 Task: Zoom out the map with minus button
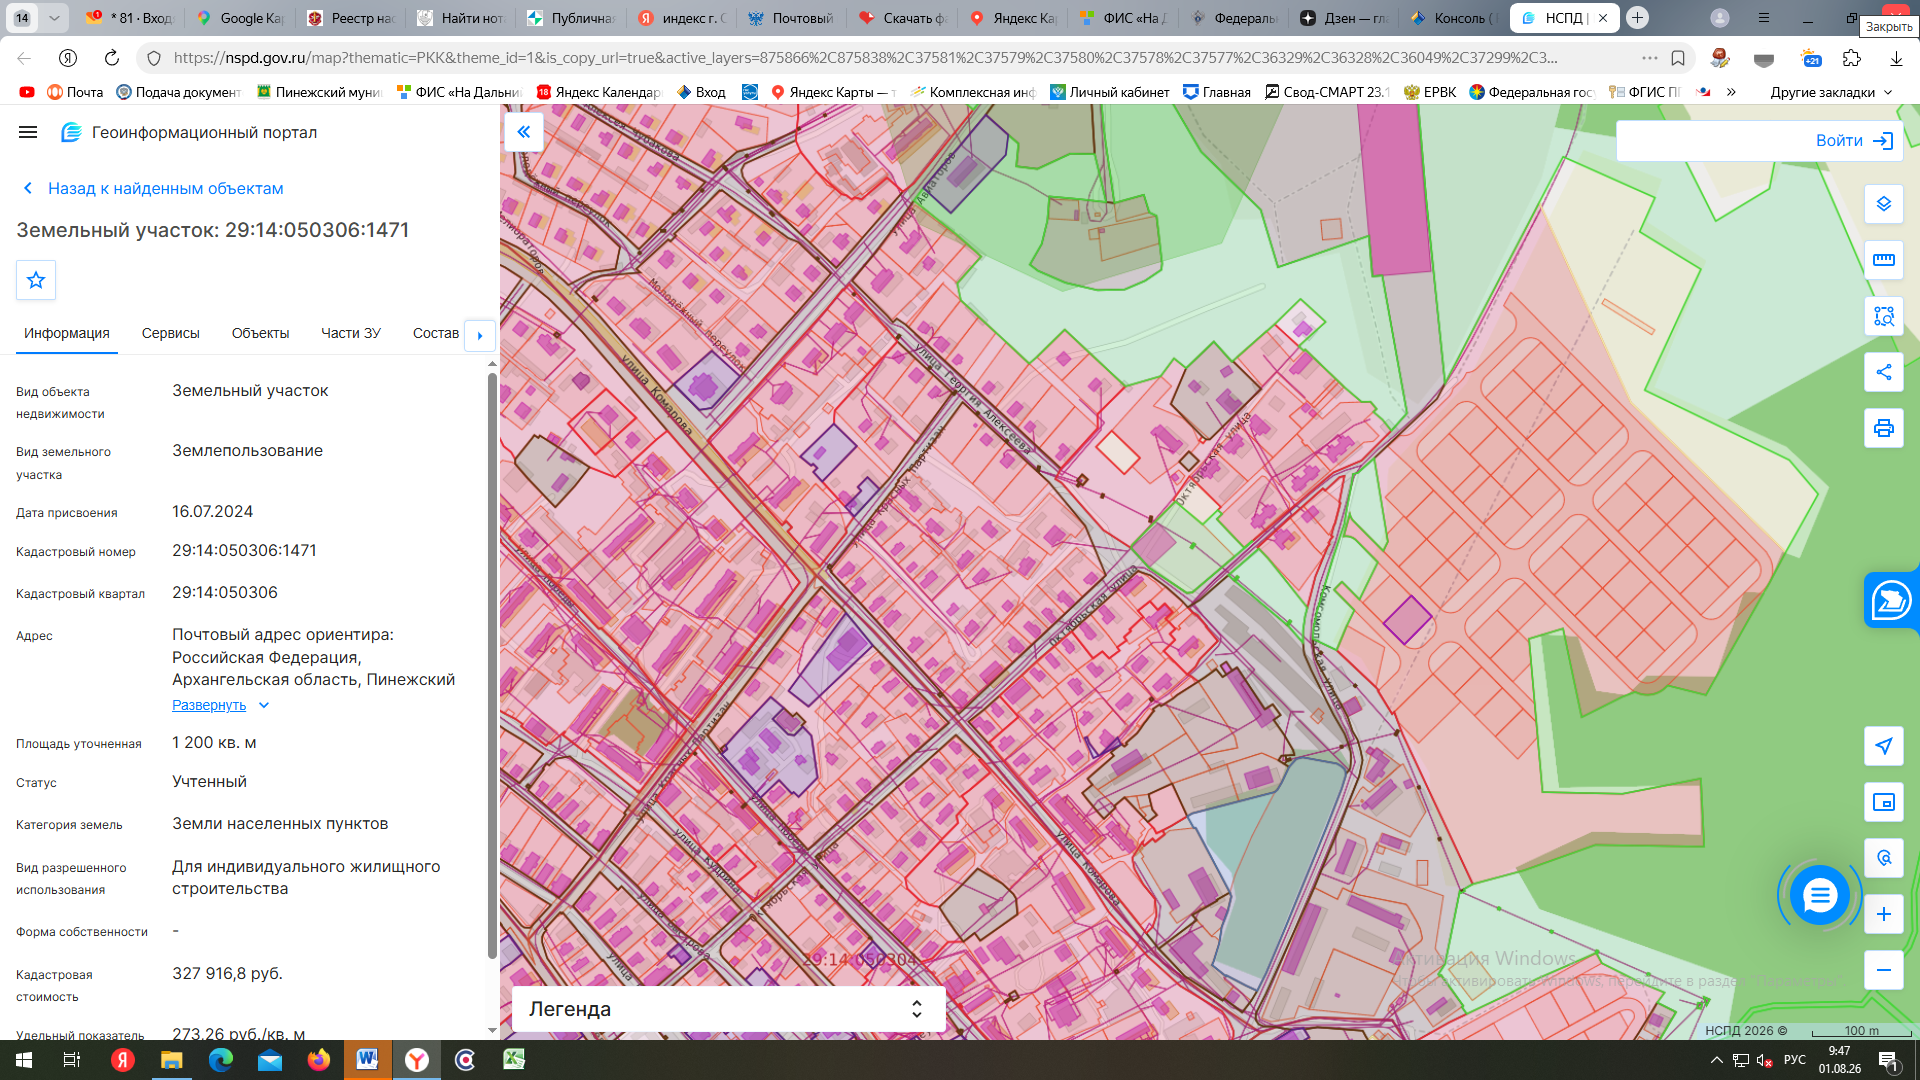tap(1884, 970)
